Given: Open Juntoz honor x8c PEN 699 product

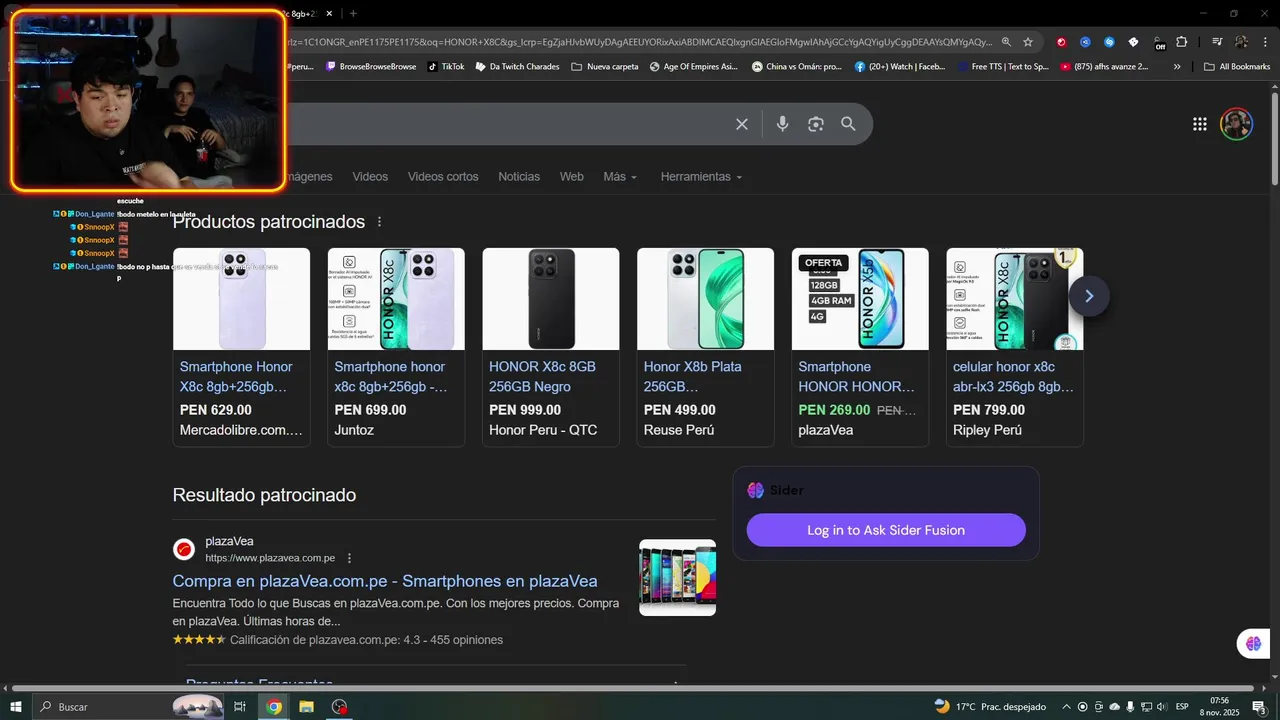Looking at the screenshot, I should pyautogui.click(x=396, y=347).
